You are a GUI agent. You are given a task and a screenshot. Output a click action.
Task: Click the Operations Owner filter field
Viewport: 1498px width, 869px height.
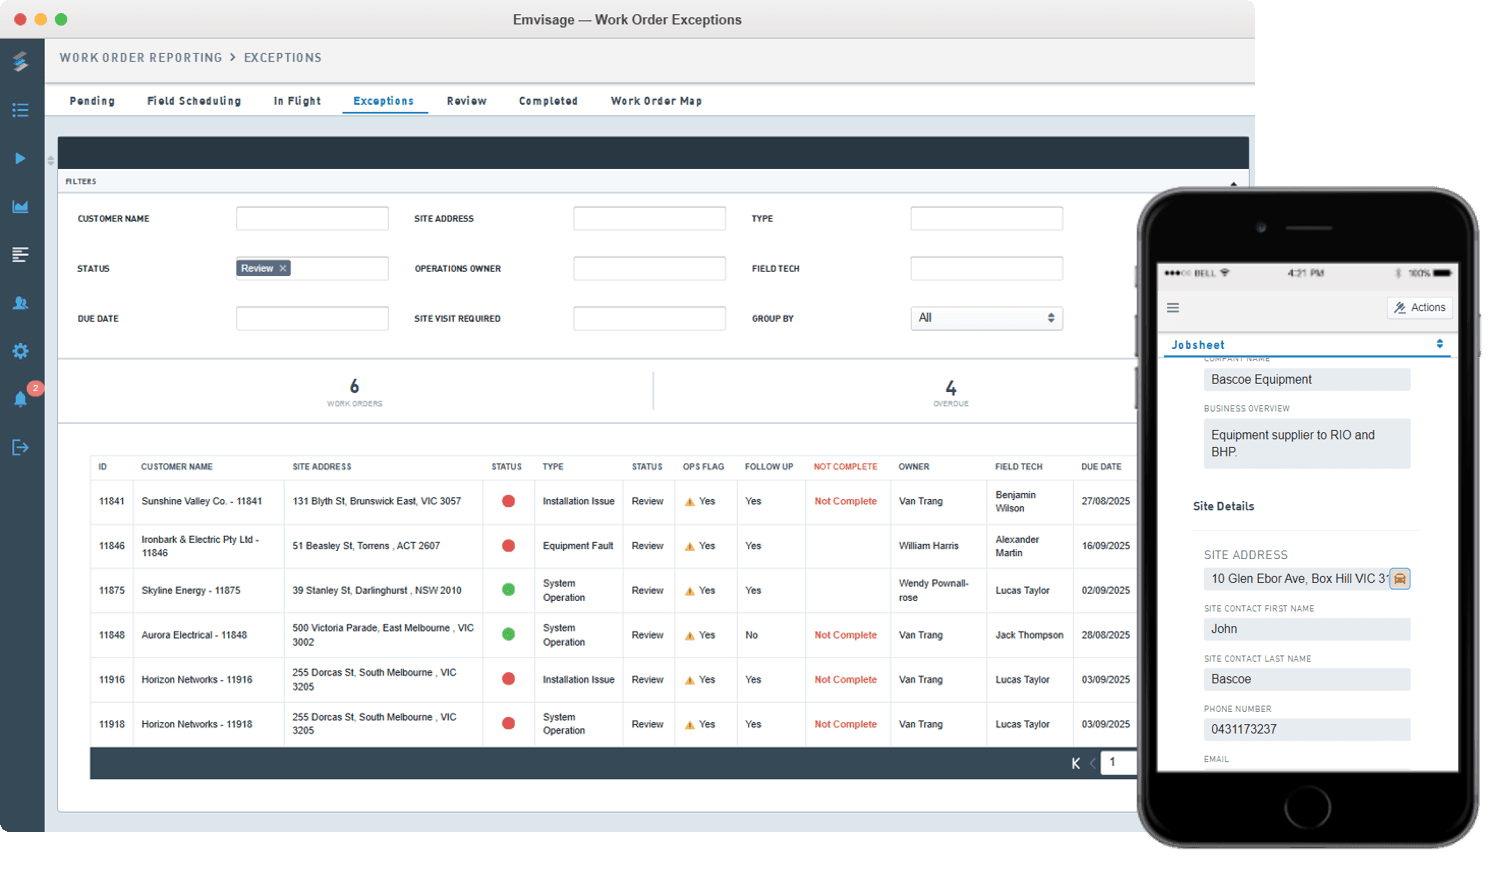649,269
